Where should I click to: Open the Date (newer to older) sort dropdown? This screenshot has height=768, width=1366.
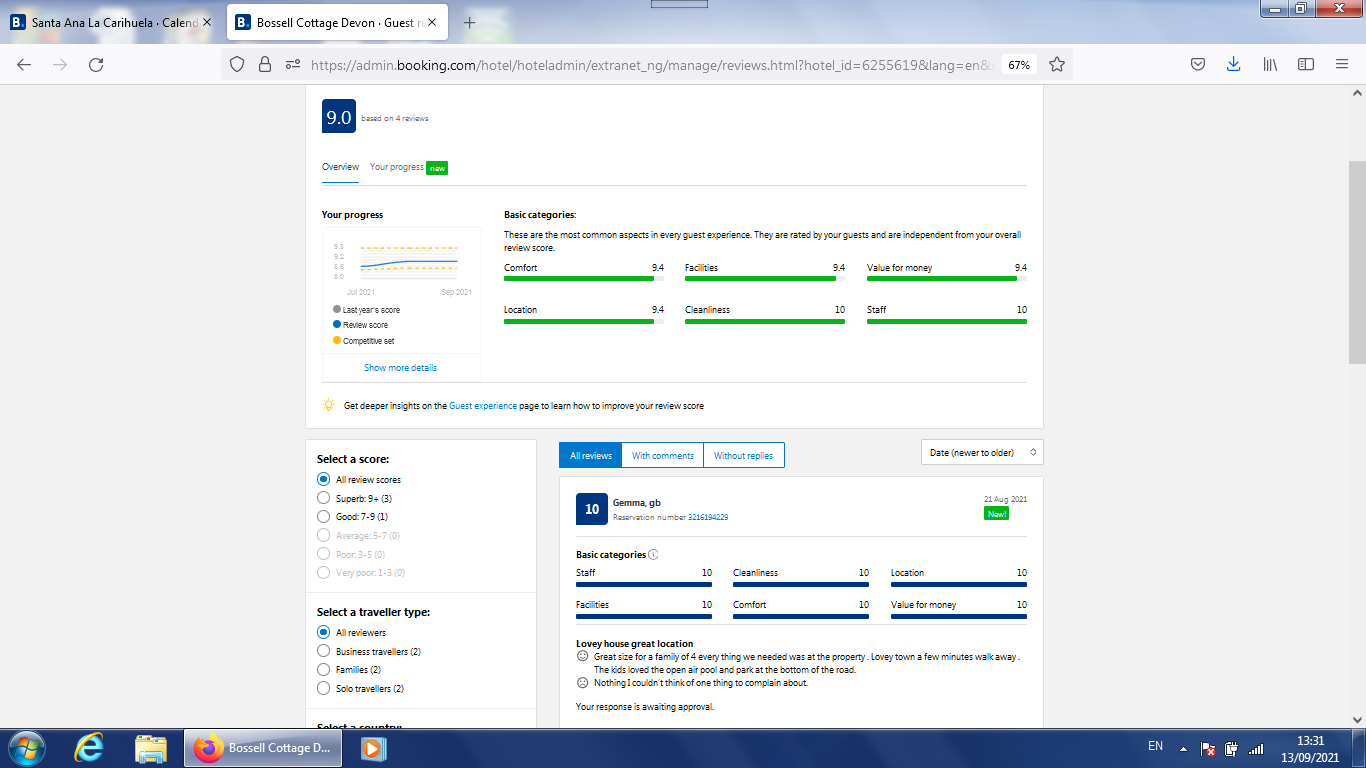(x=981, y=453)
